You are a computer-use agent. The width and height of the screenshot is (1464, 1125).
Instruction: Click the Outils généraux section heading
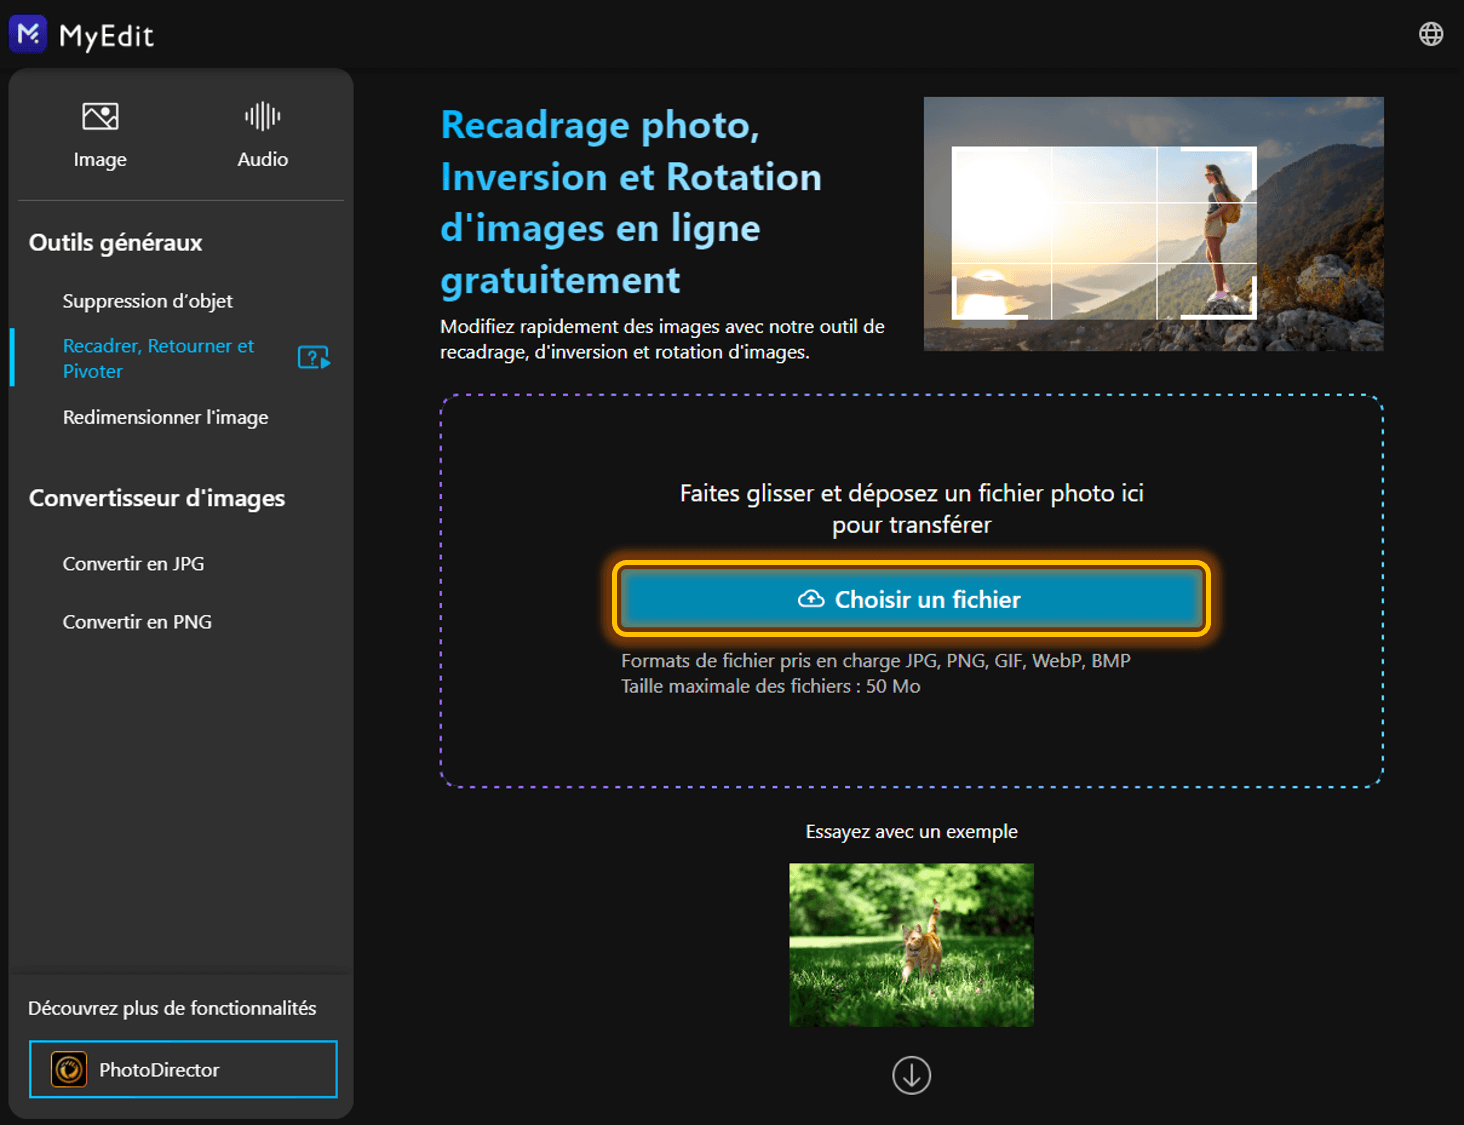click(x=115, y=243)
